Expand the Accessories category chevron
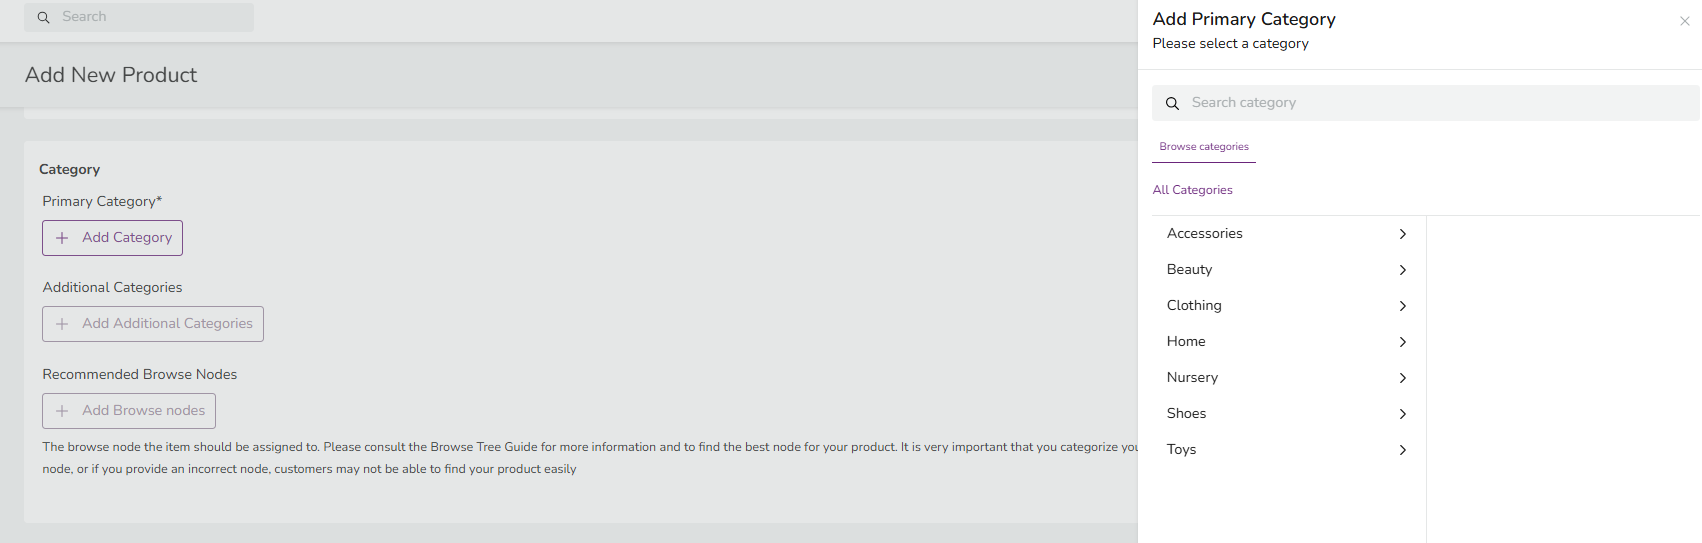Screen dimensions: 1702x543 (1403, 234)
